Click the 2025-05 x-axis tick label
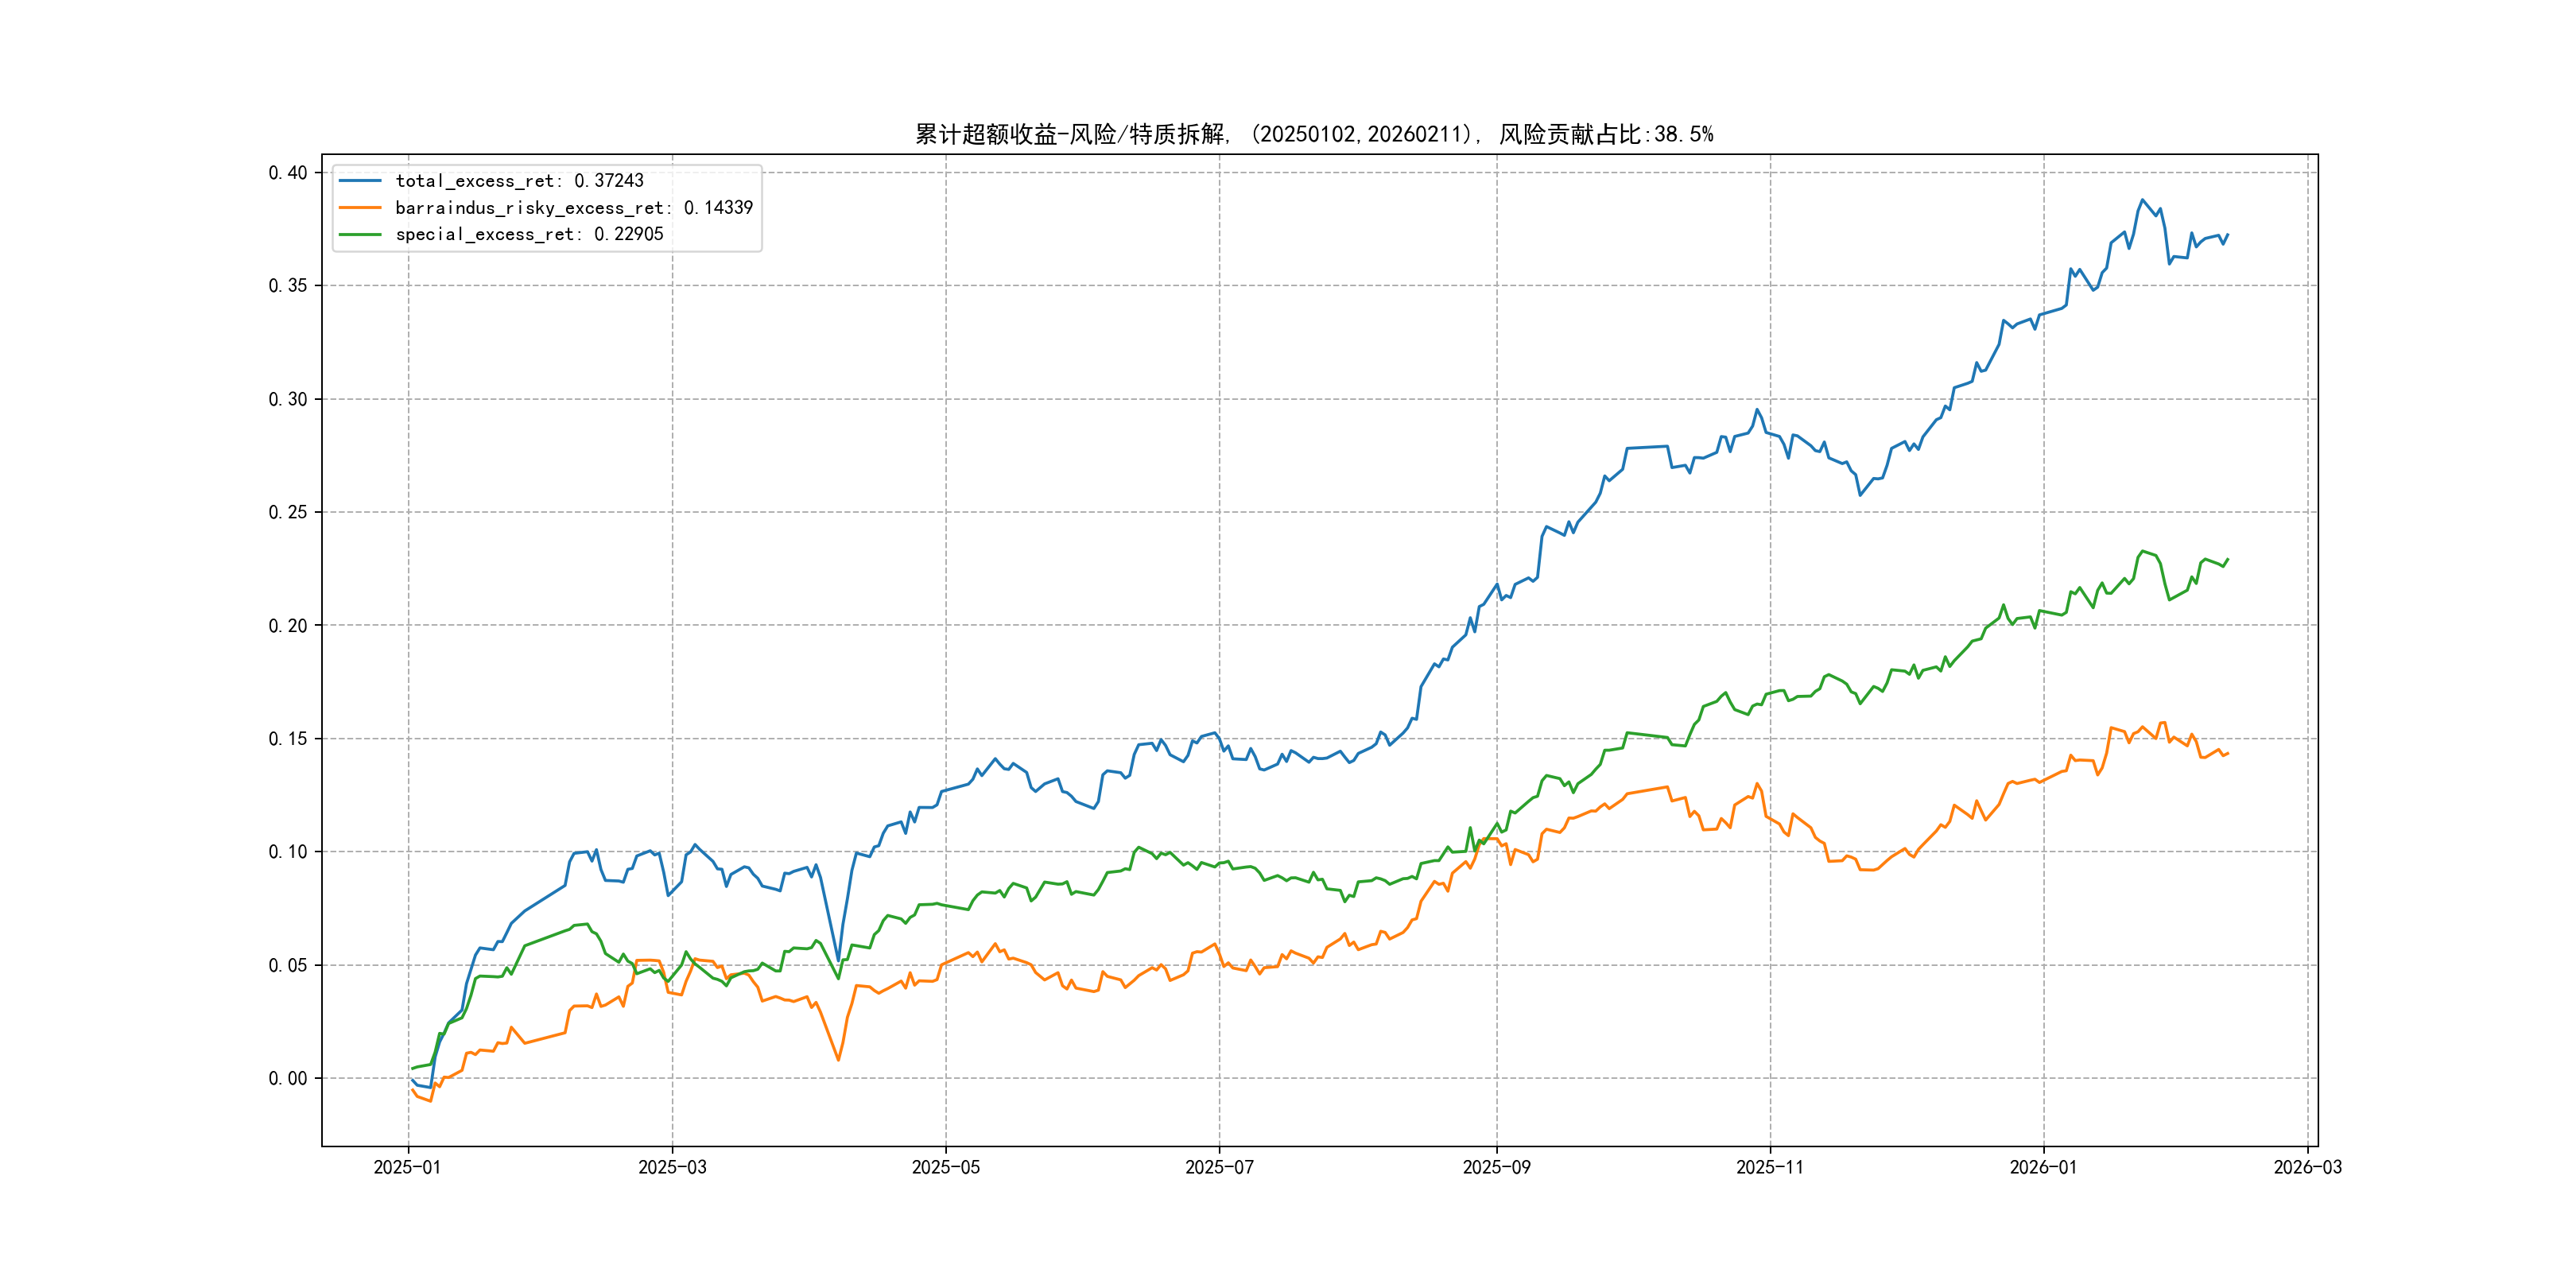 pos(945,1167)
